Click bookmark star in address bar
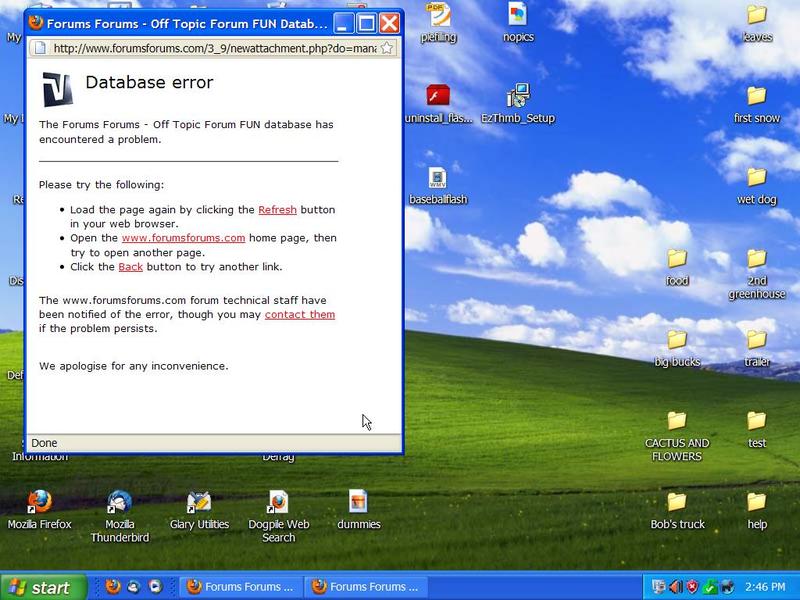Screen dimensions: 800x600 click(387, 48)
